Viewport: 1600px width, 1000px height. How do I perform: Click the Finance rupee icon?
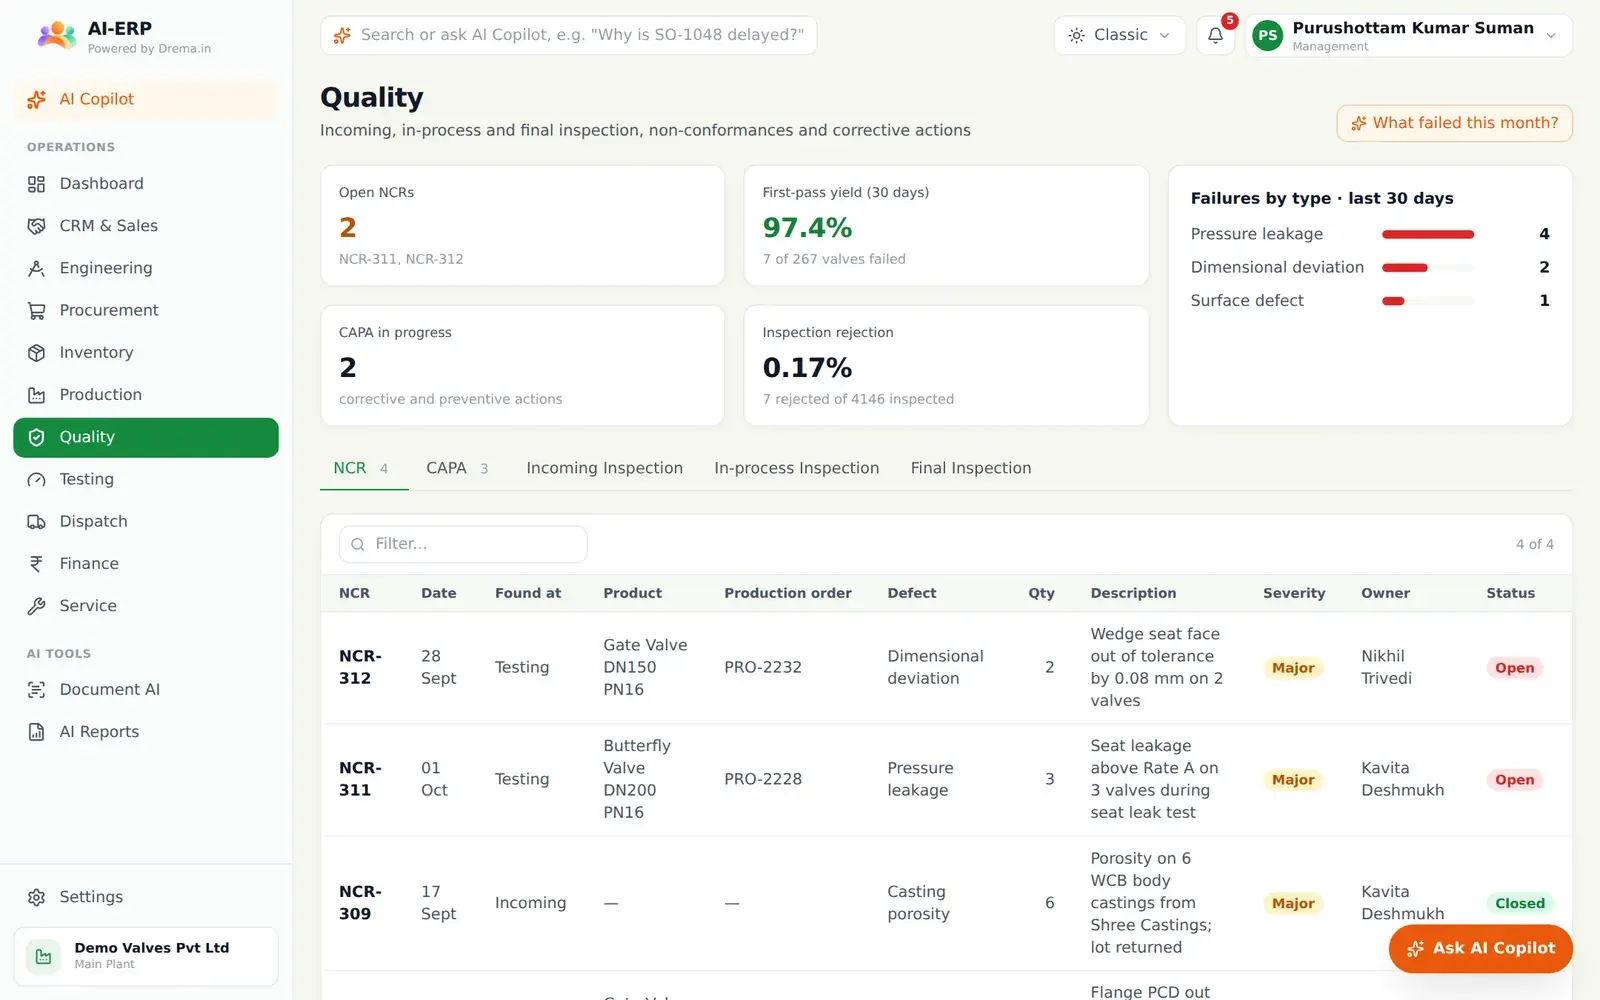[x=37, y=564]
